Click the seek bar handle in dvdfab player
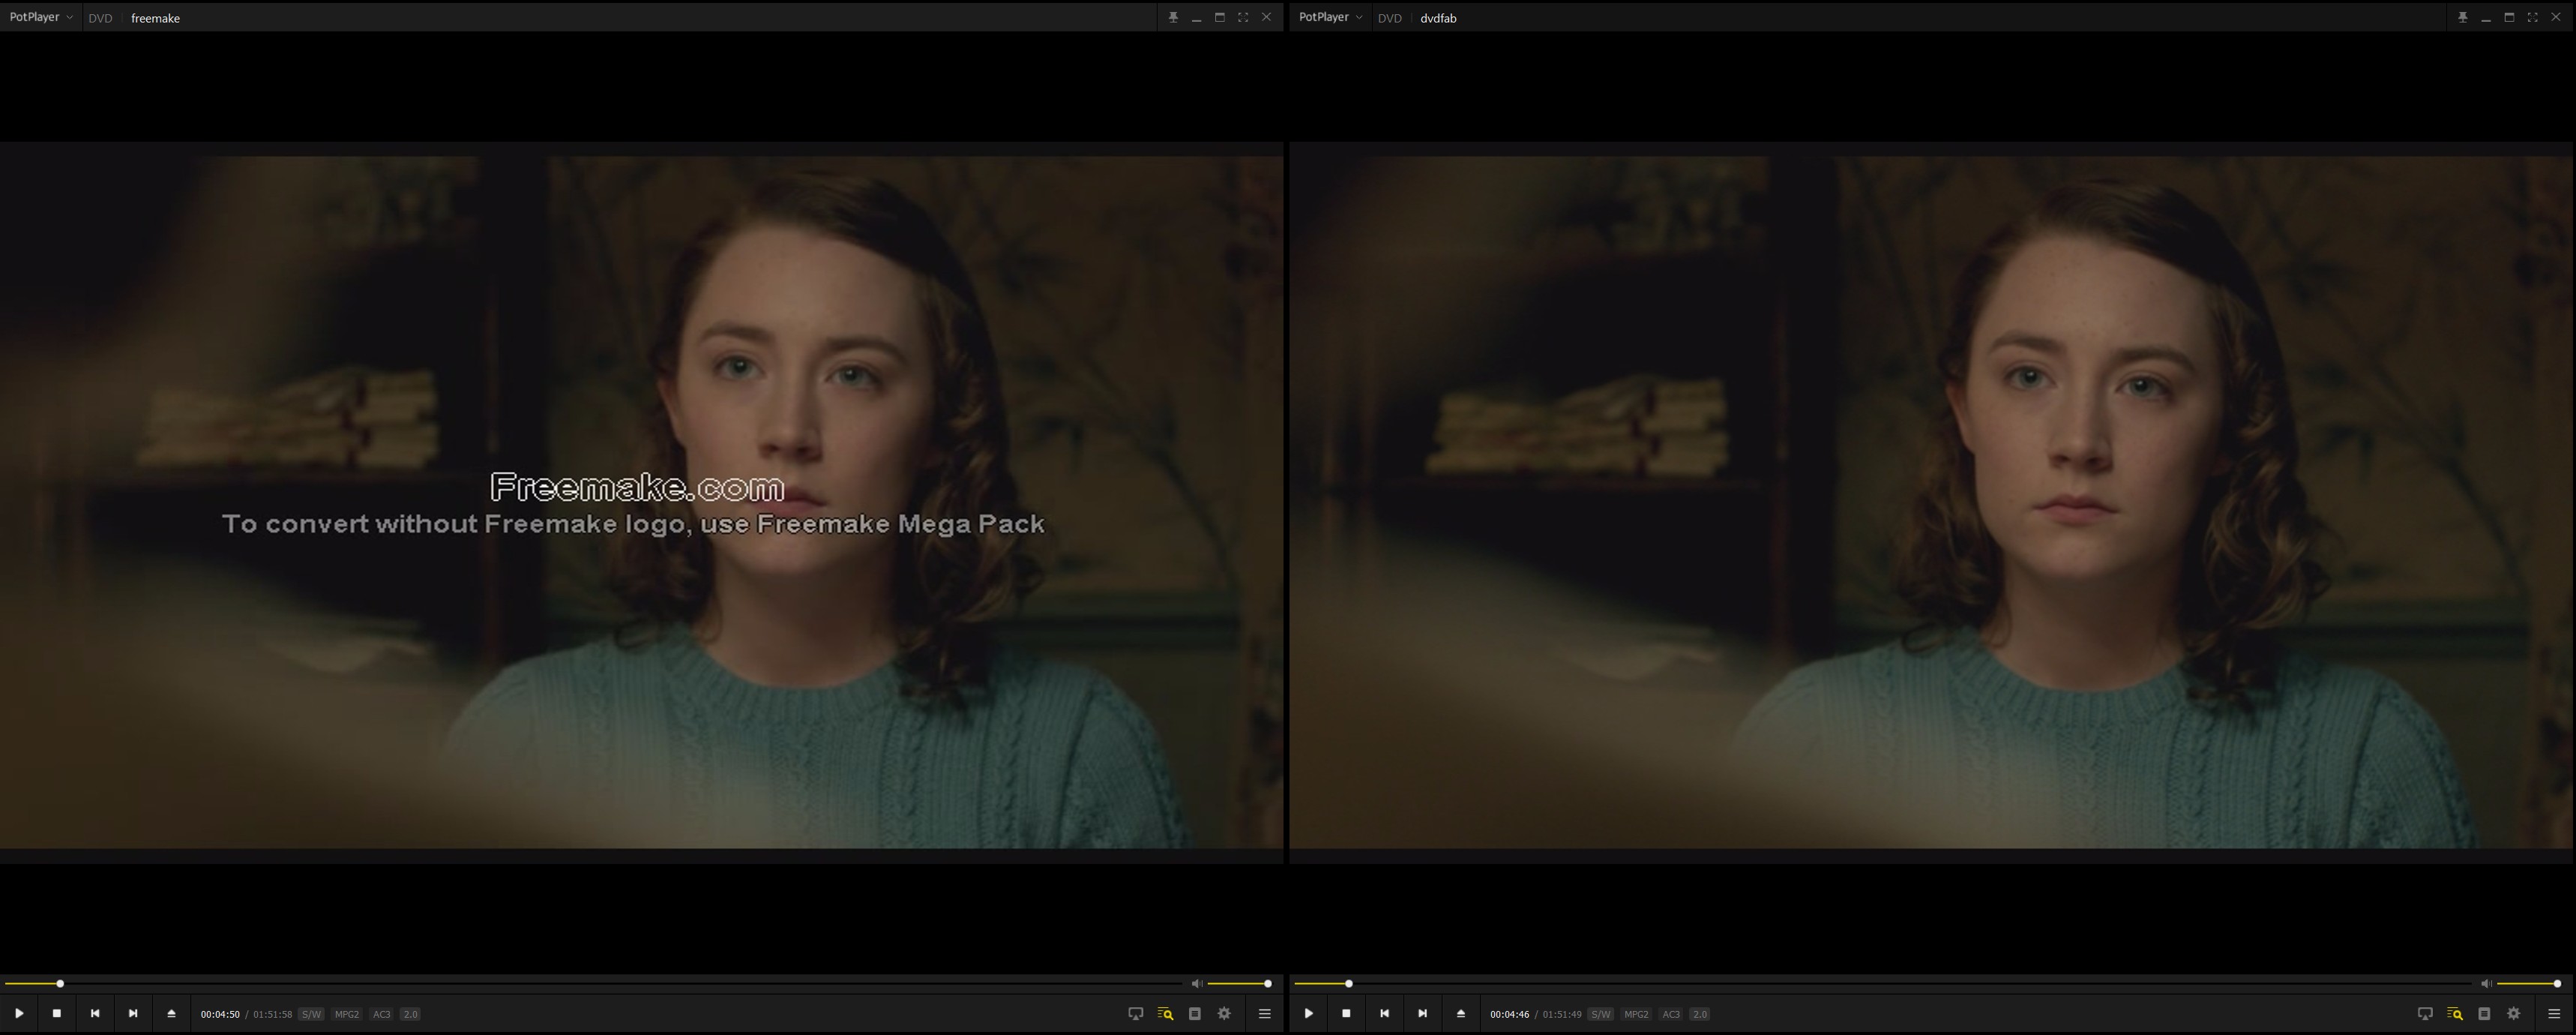This screenshot has height=1035, width=2576. [1348, 984]
